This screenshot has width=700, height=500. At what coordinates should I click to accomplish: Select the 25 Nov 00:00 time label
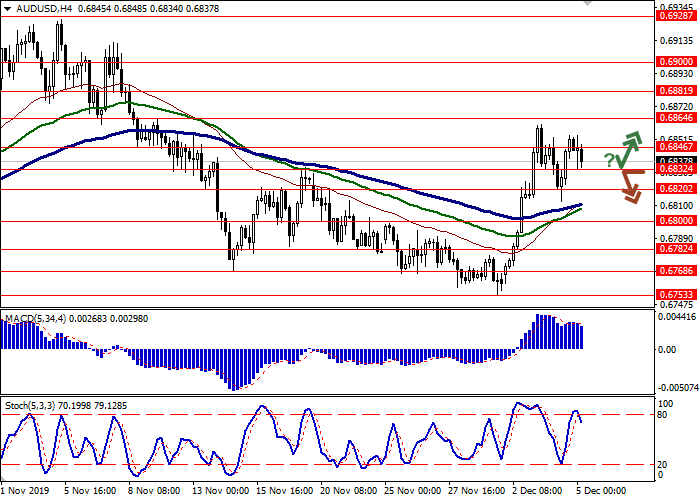(x=411, y=491)
